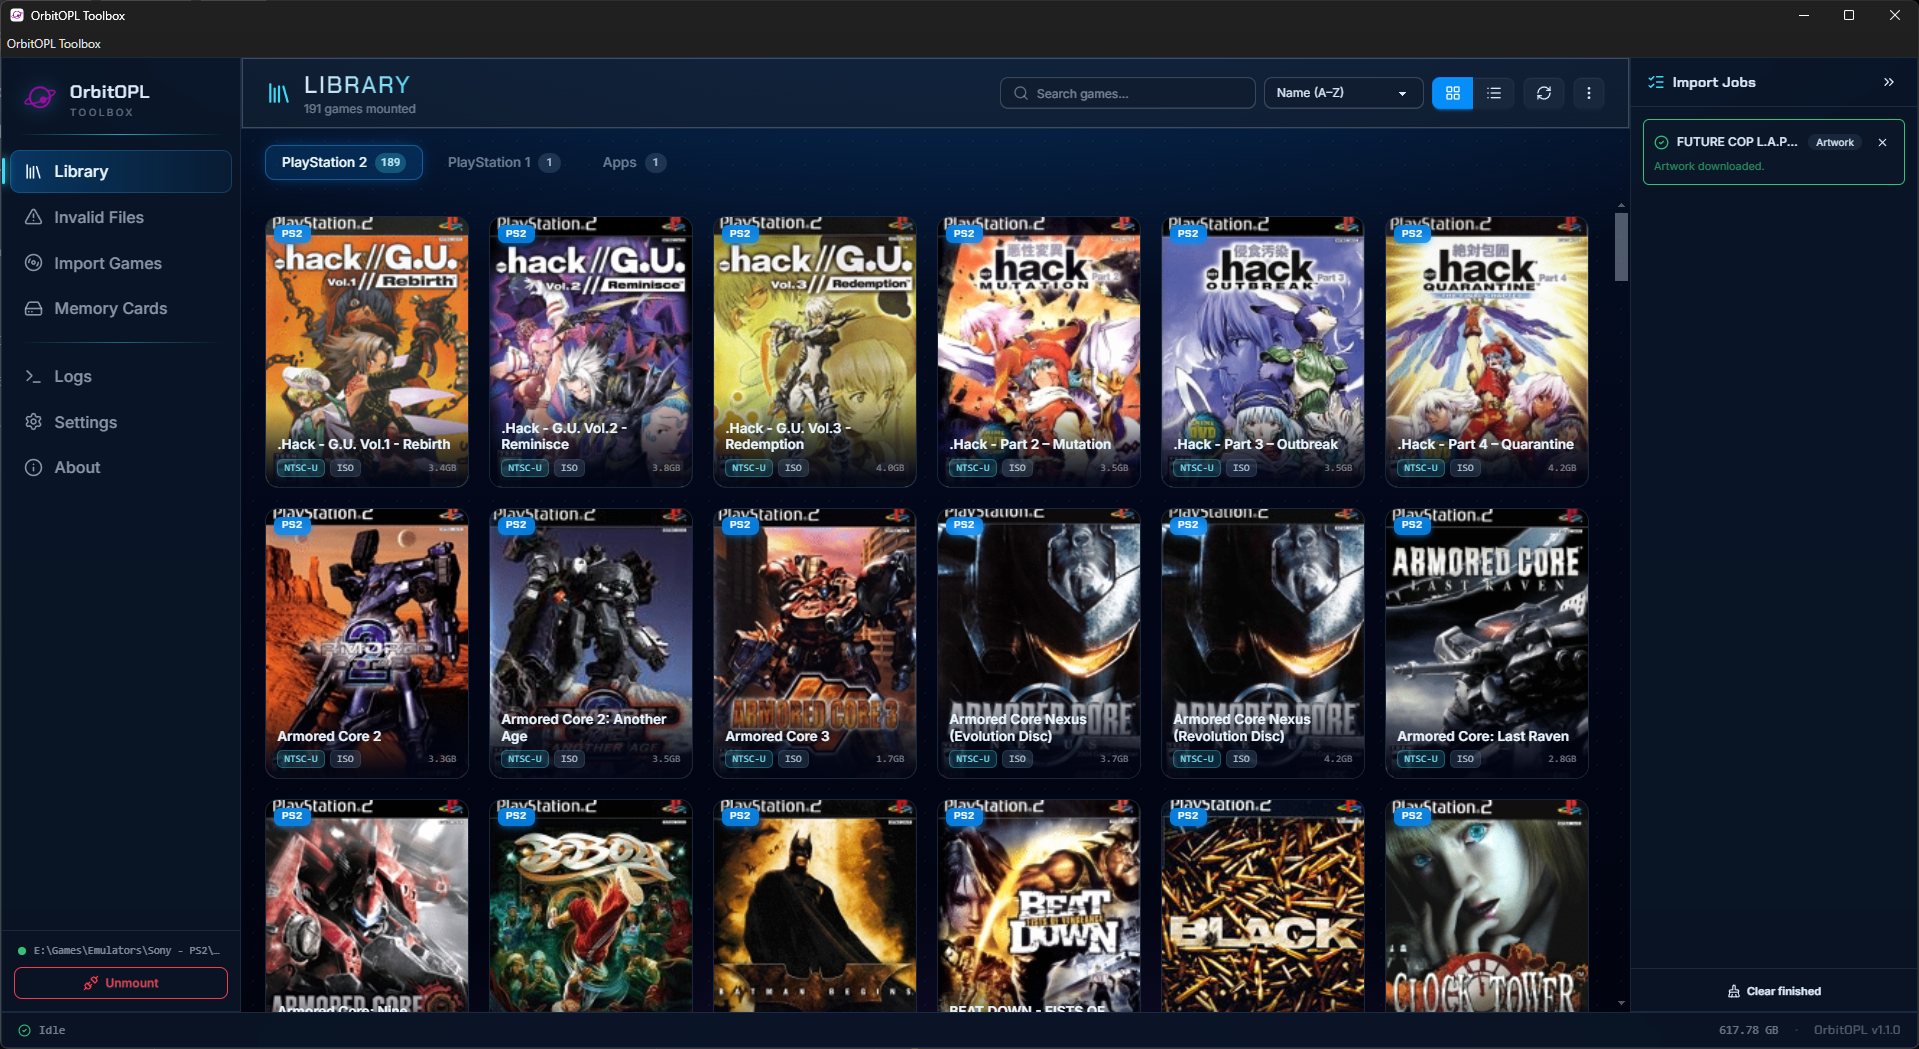Collapse the Import Jobs panel
The height and width of the screenshot is (1049, 1919).
coord(1889,82)
